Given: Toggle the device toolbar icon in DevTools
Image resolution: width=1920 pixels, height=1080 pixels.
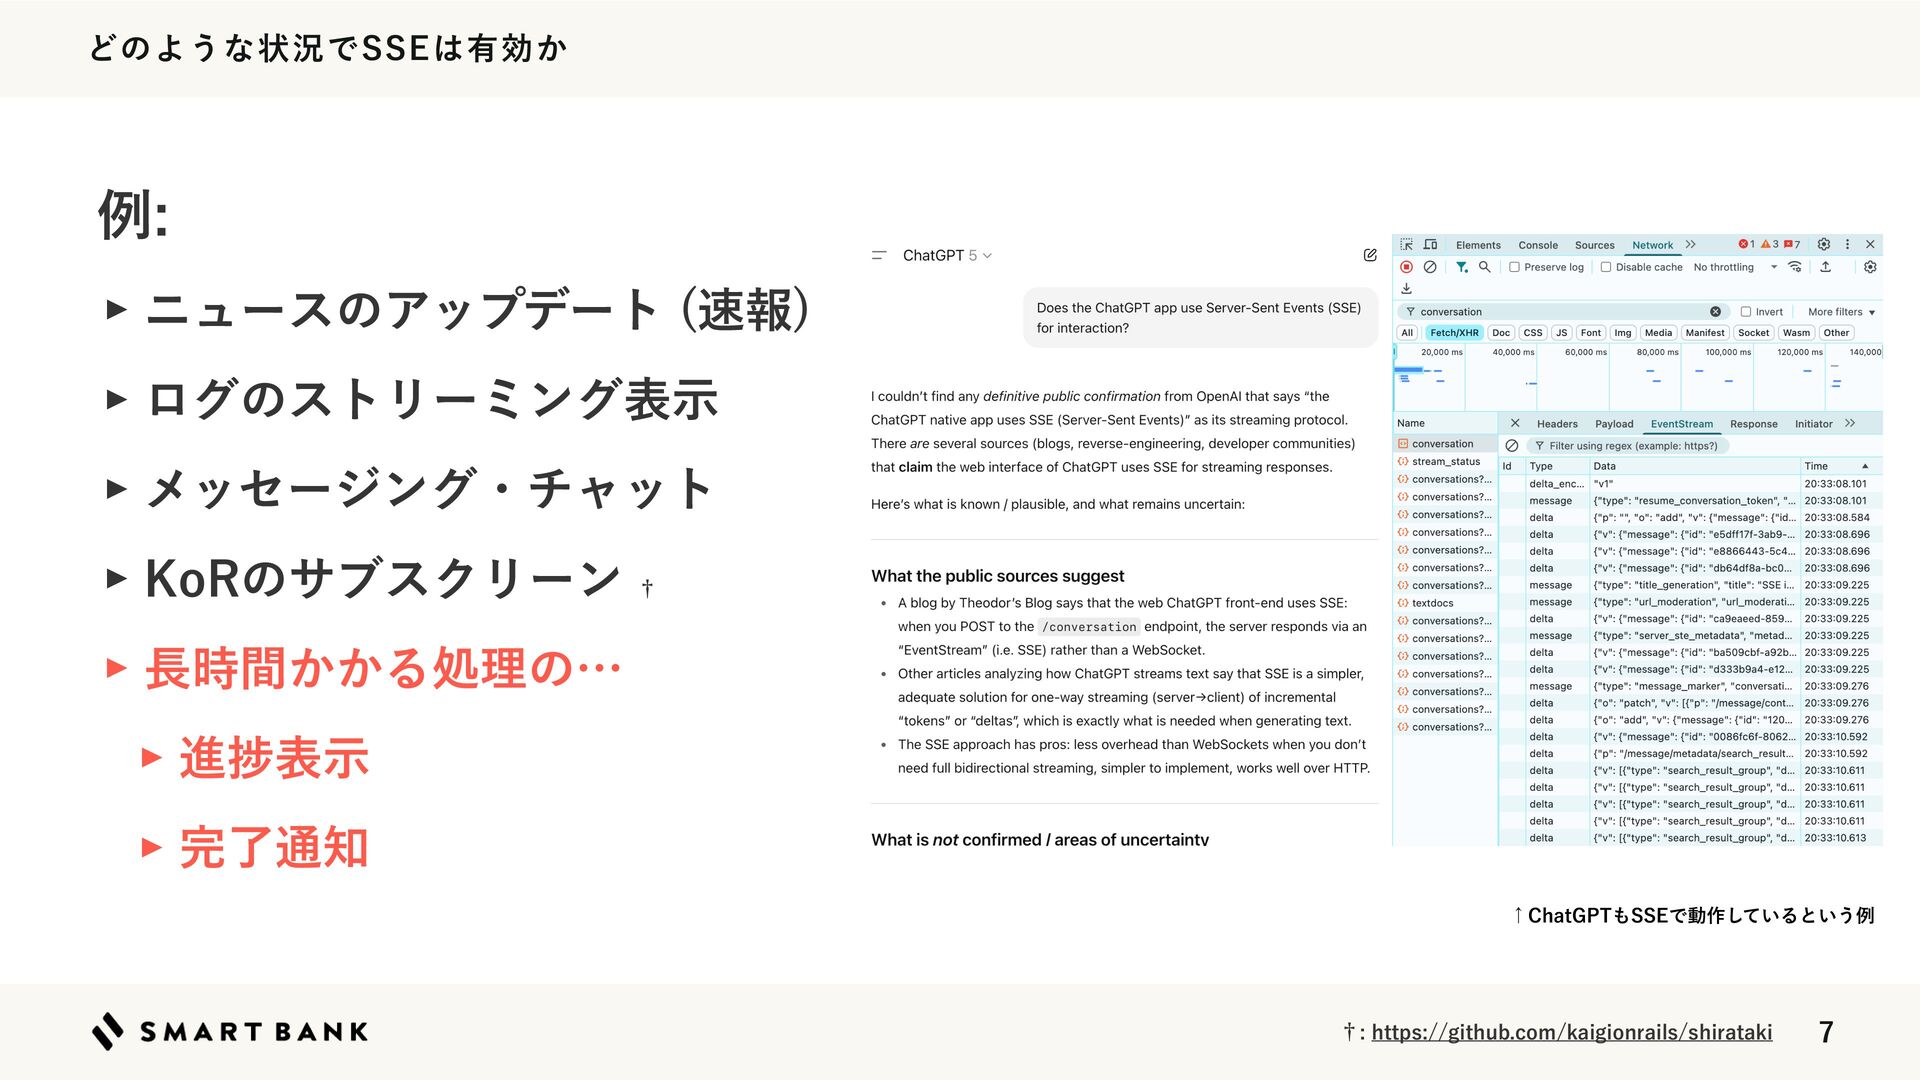Looking at the screenshot, I should (1430, 244).
